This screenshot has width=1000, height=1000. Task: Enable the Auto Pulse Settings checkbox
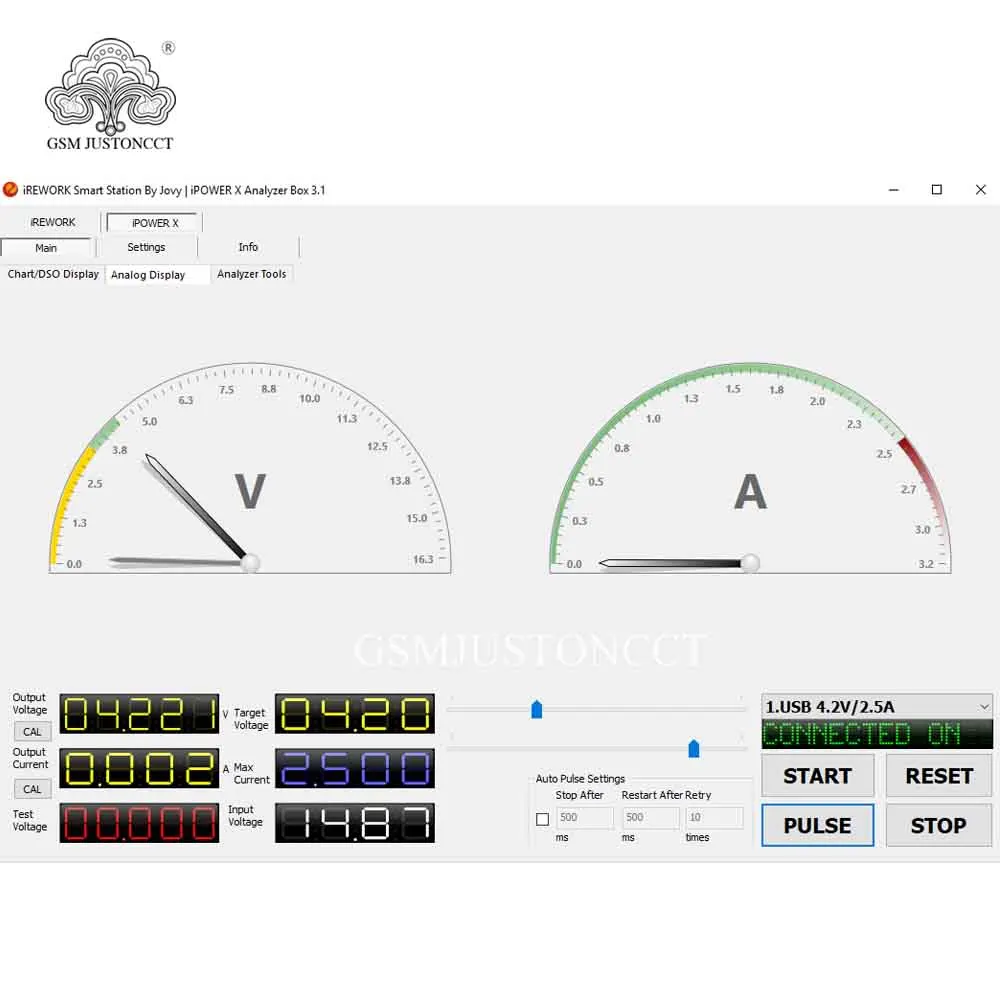coord(542,819)
